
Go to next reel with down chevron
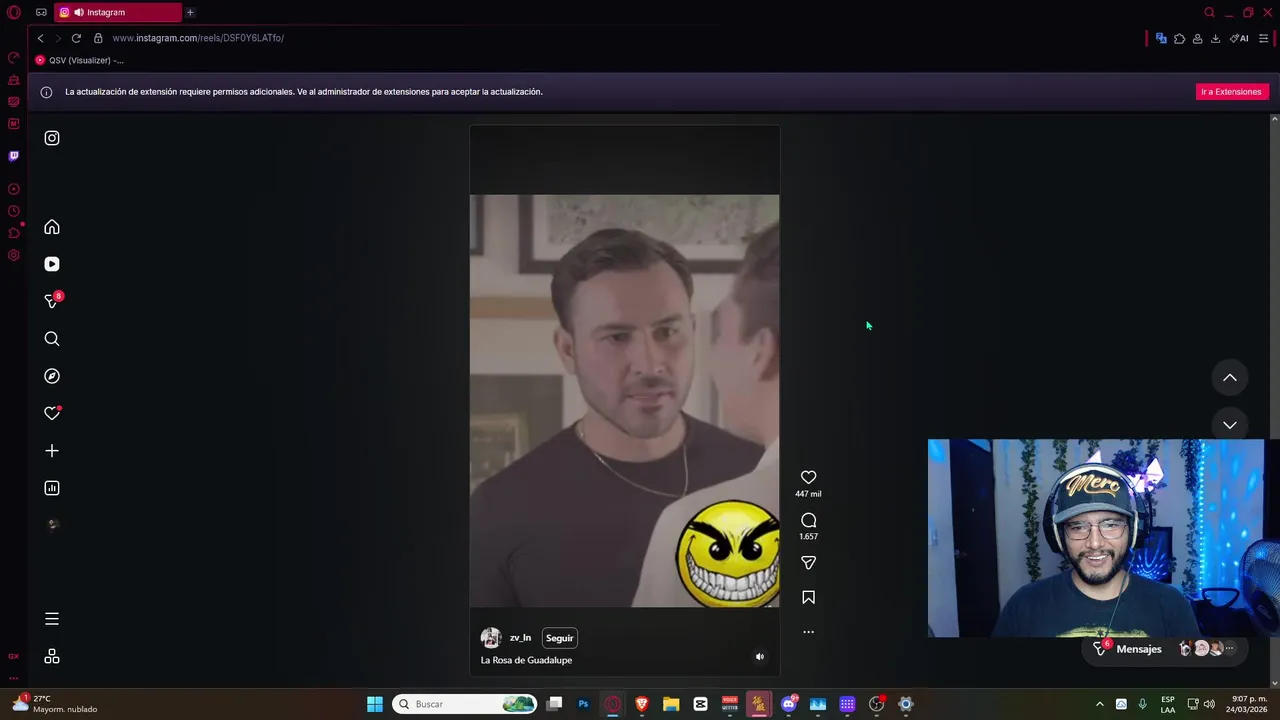[1230, 425]
